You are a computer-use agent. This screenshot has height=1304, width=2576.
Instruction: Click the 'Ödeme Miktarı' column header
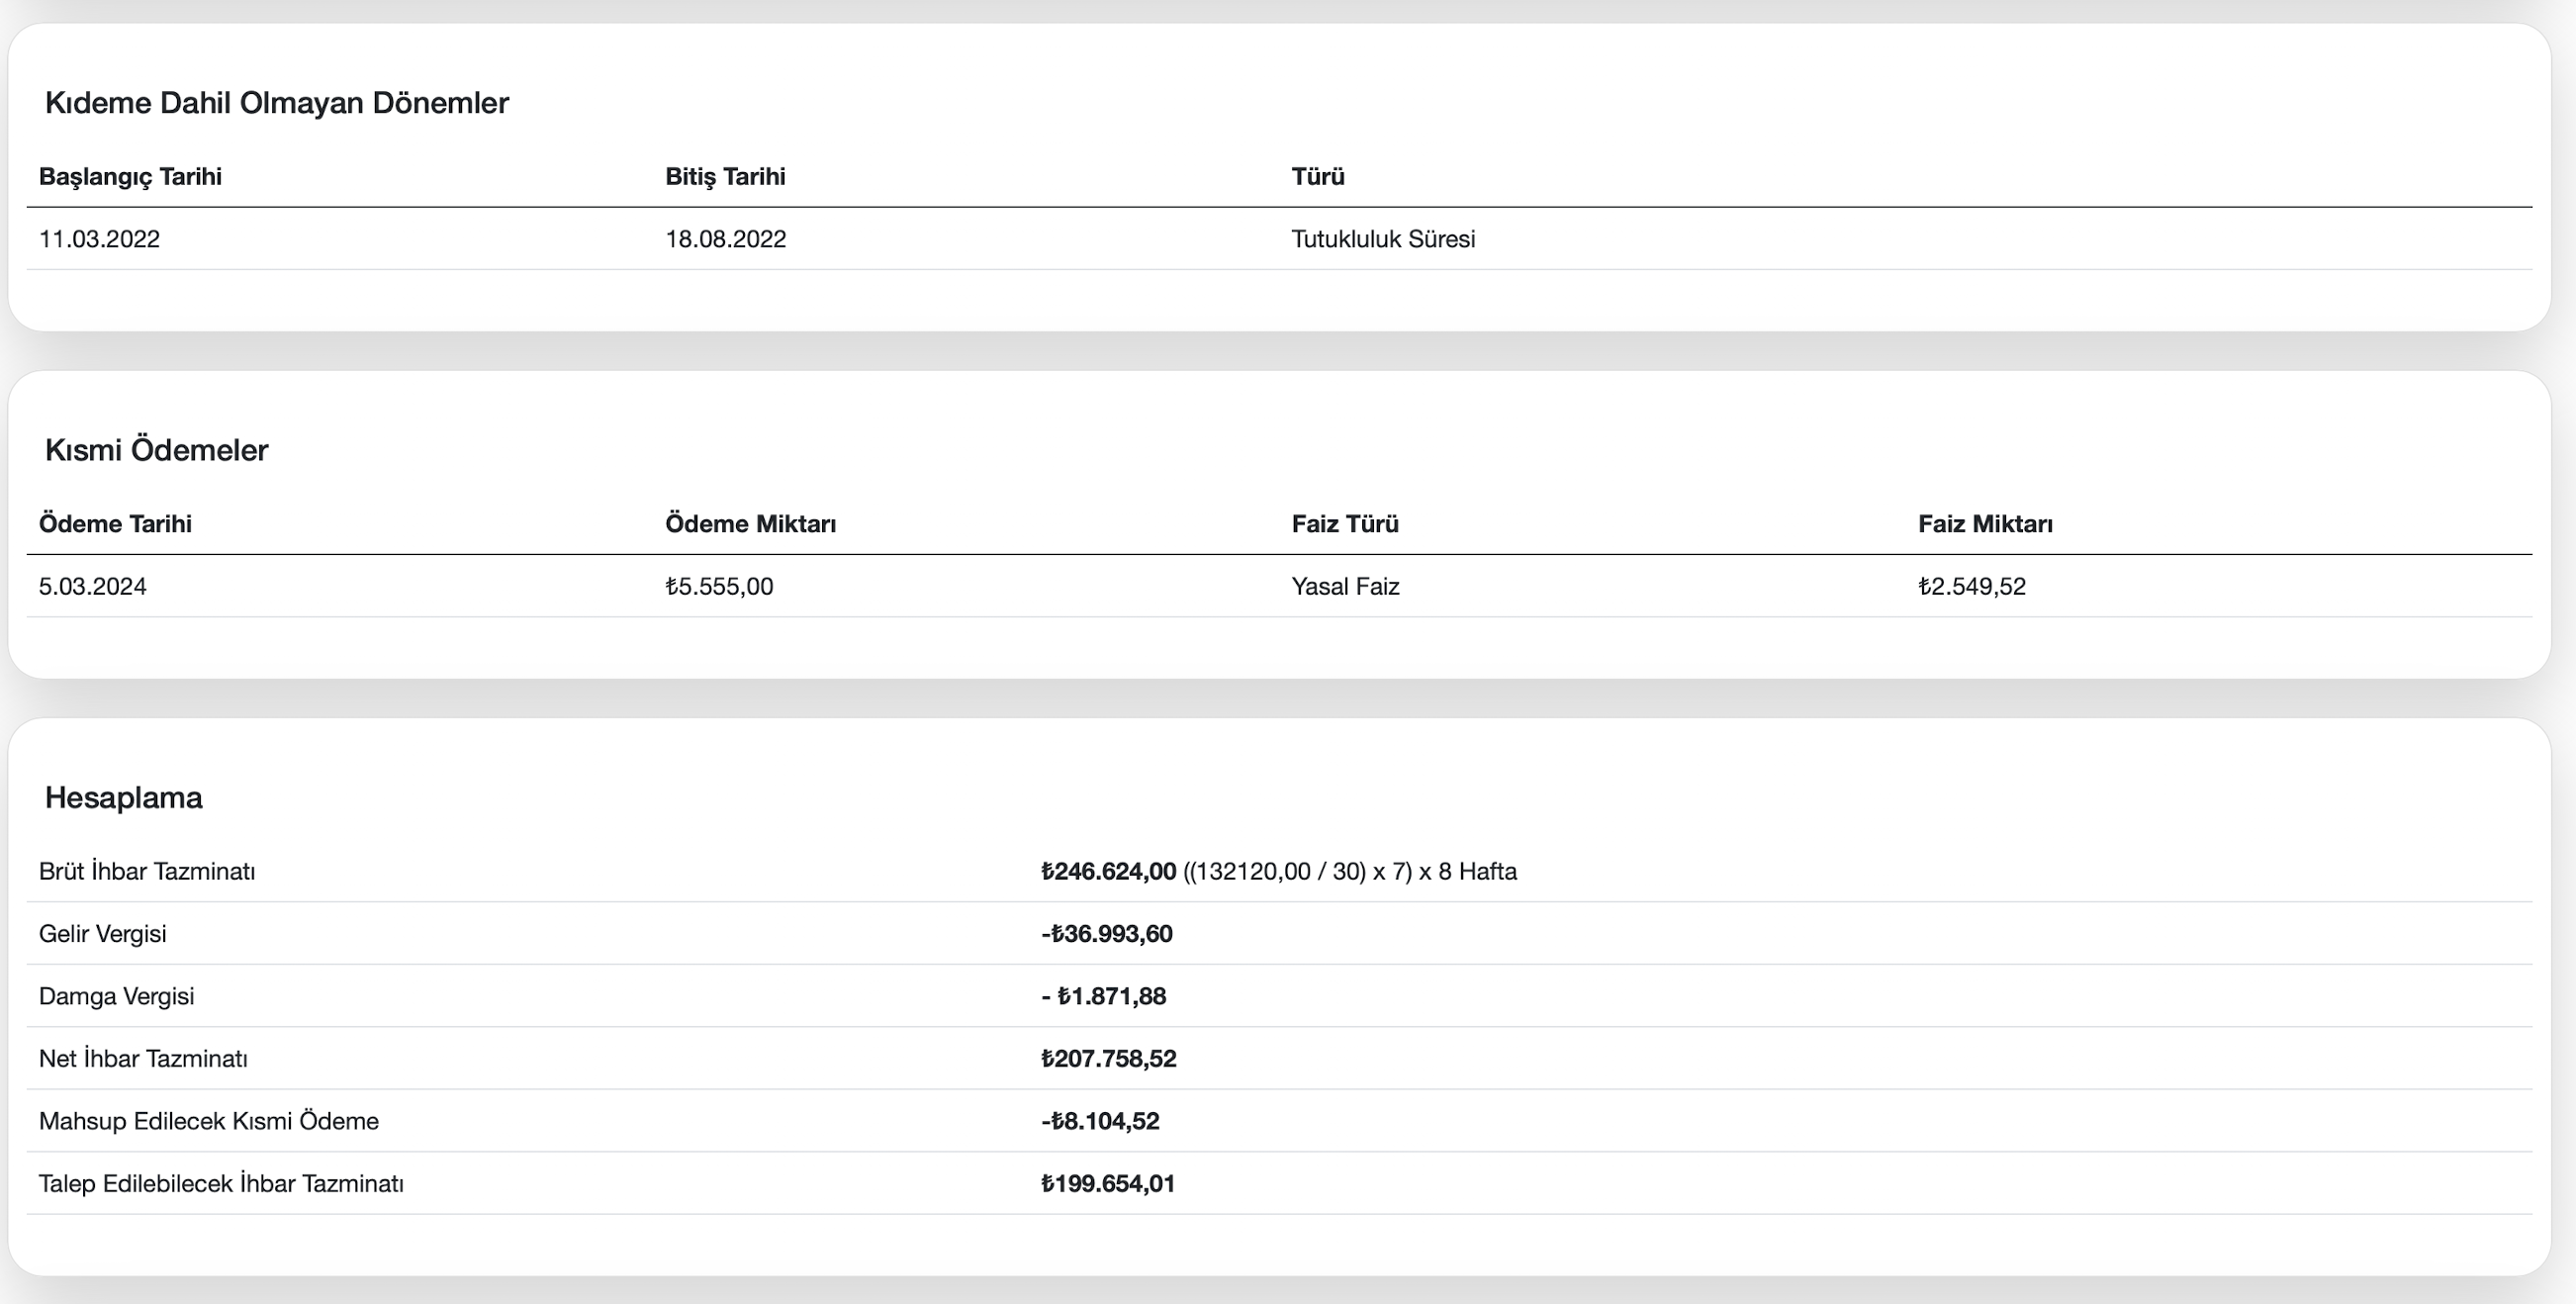(x=750, y=524)
